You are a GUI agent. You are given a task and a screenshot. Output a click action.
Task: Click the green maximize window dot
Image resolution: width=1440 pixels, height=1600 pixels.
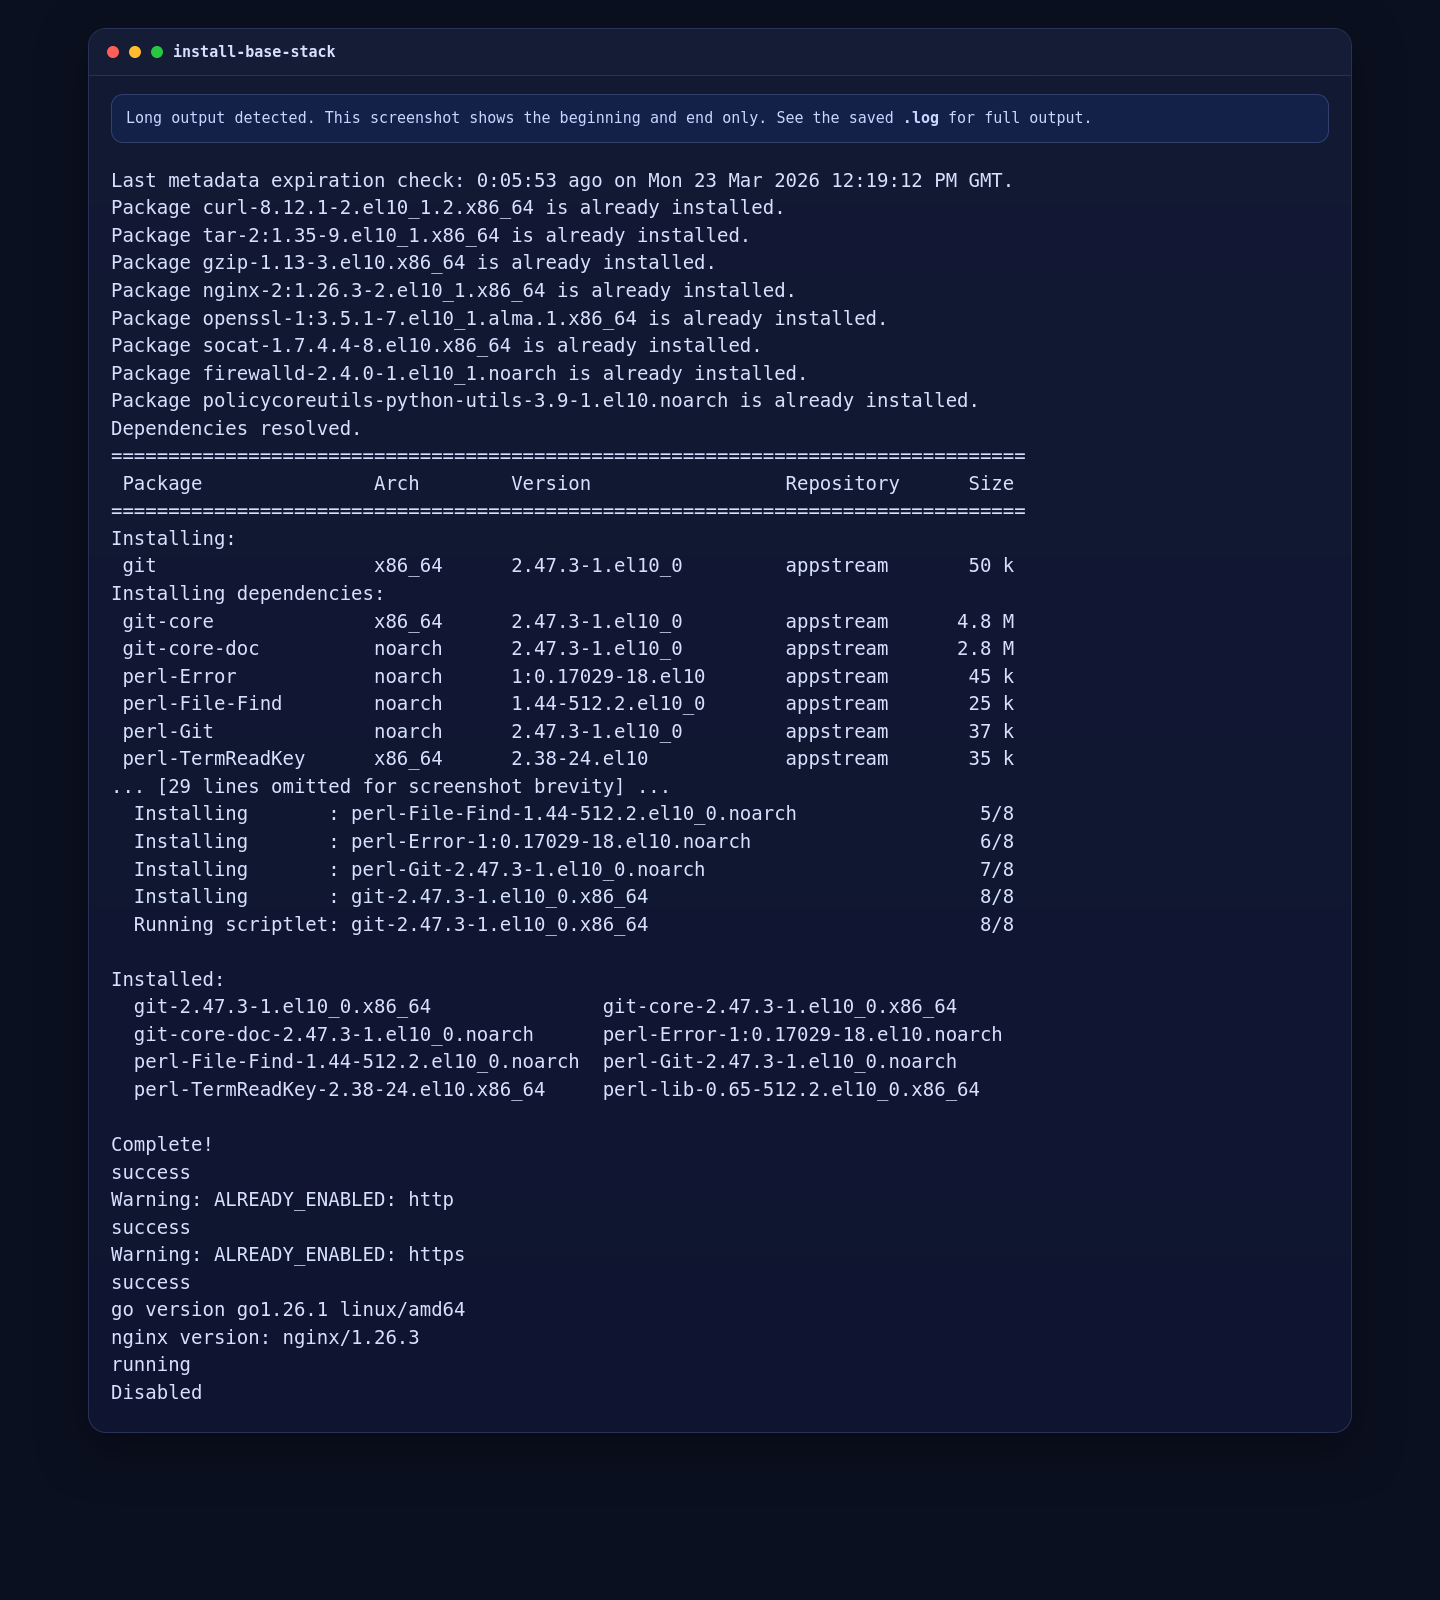click(157, 52)
